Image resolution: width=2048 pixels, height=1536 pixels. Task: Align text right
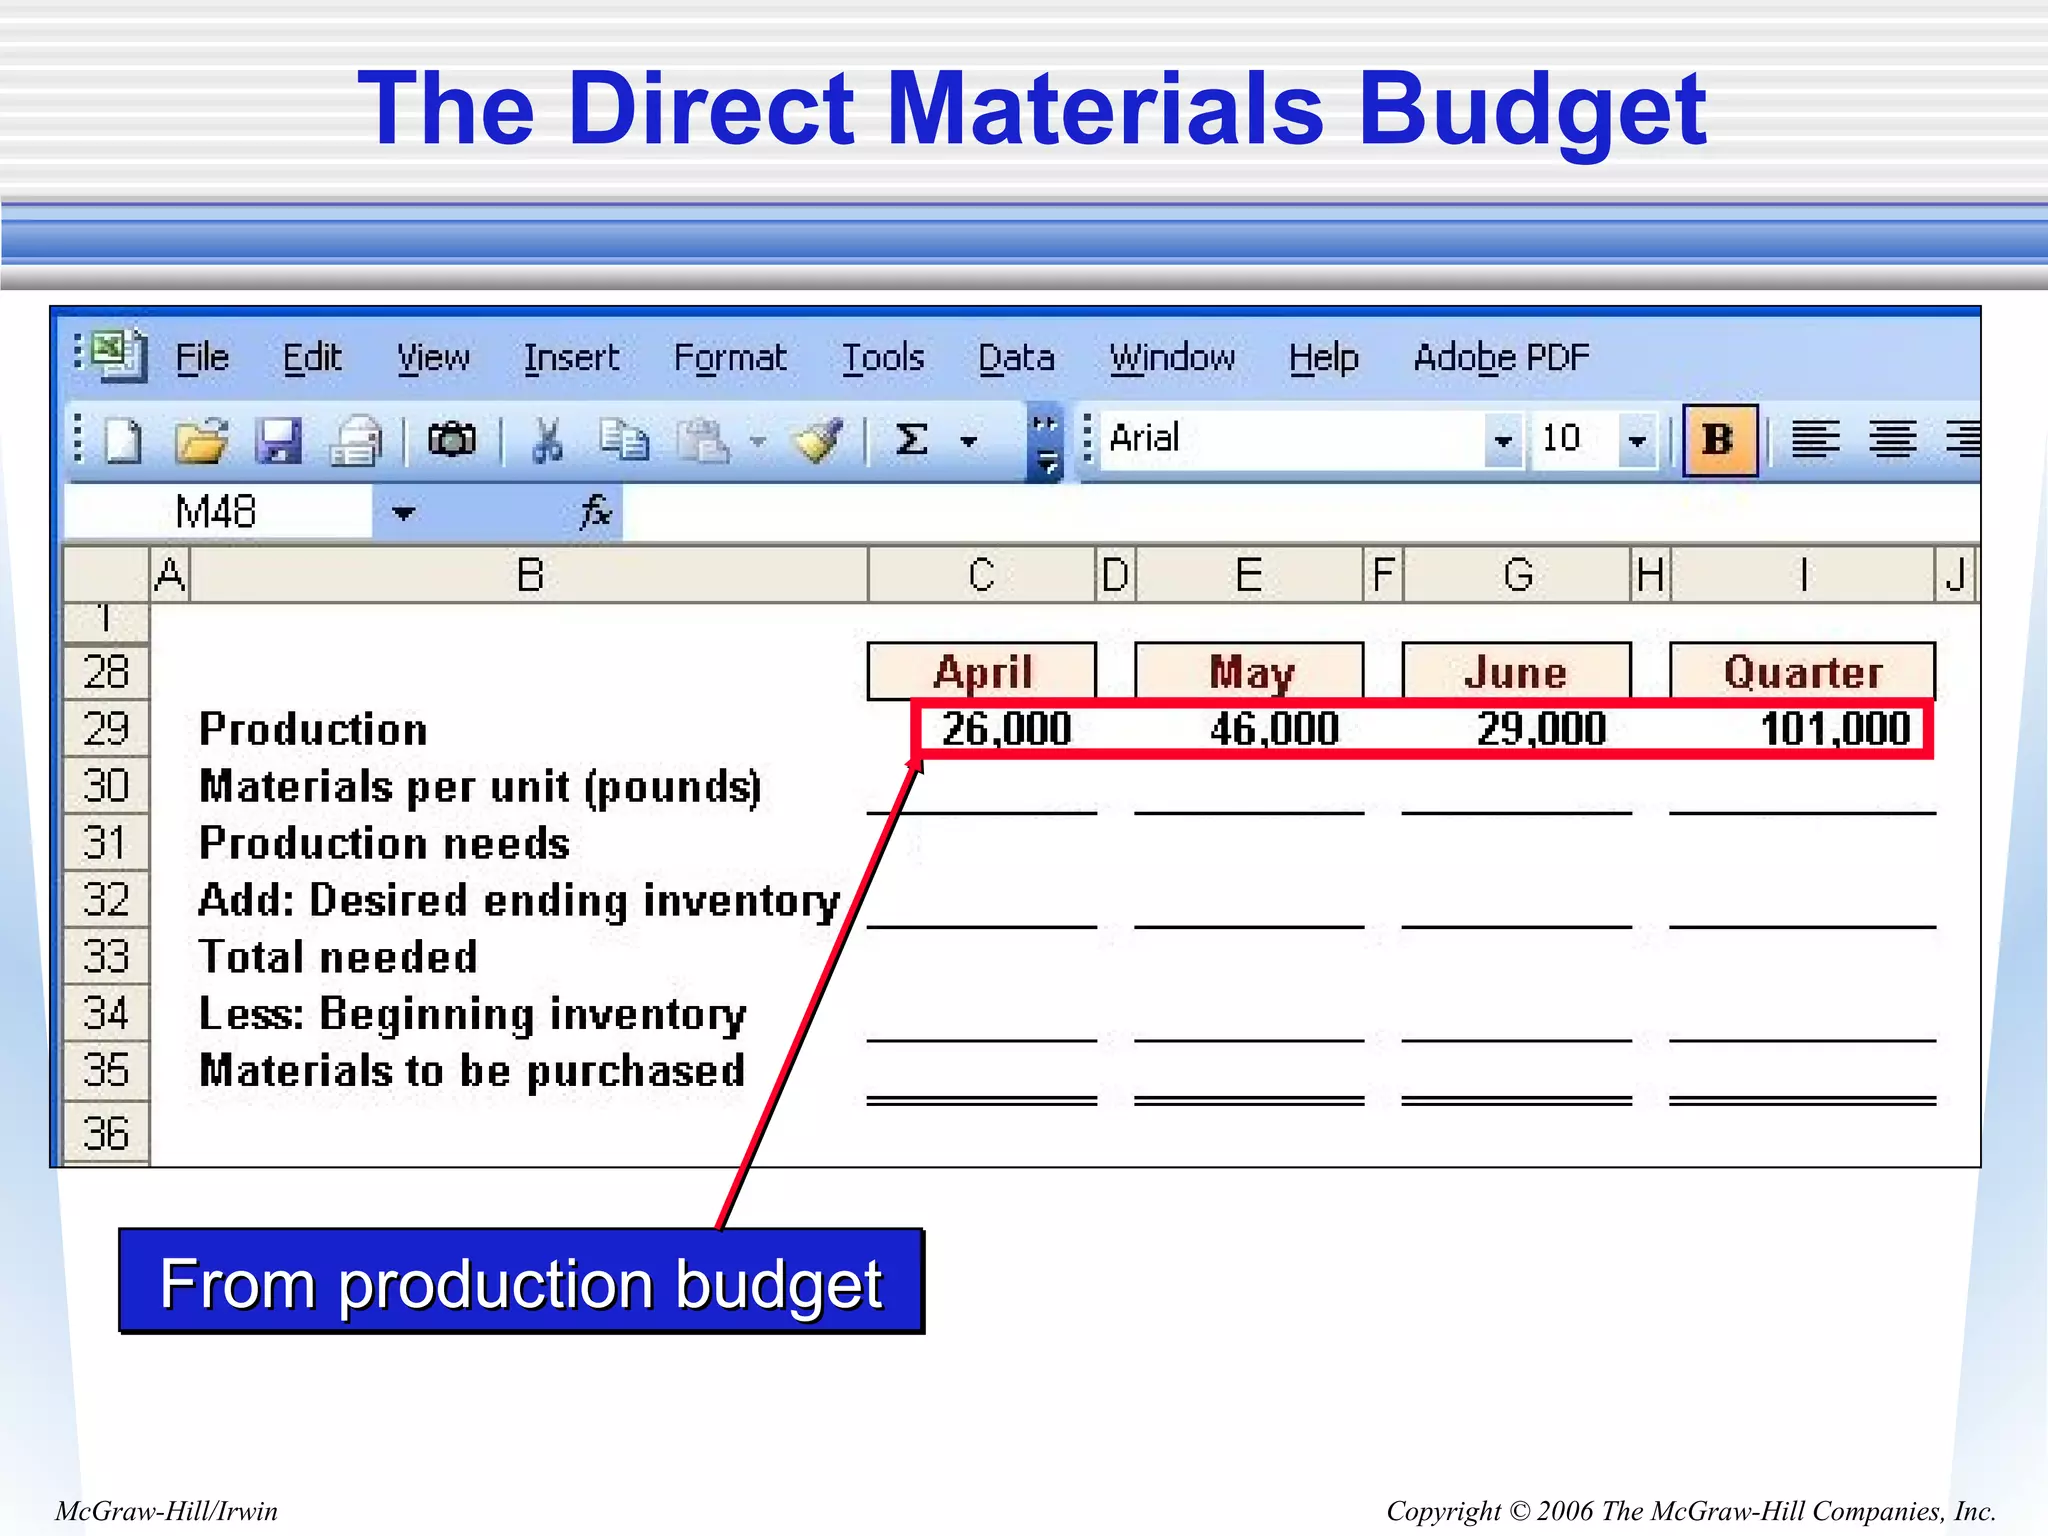tap(1963, 439)
